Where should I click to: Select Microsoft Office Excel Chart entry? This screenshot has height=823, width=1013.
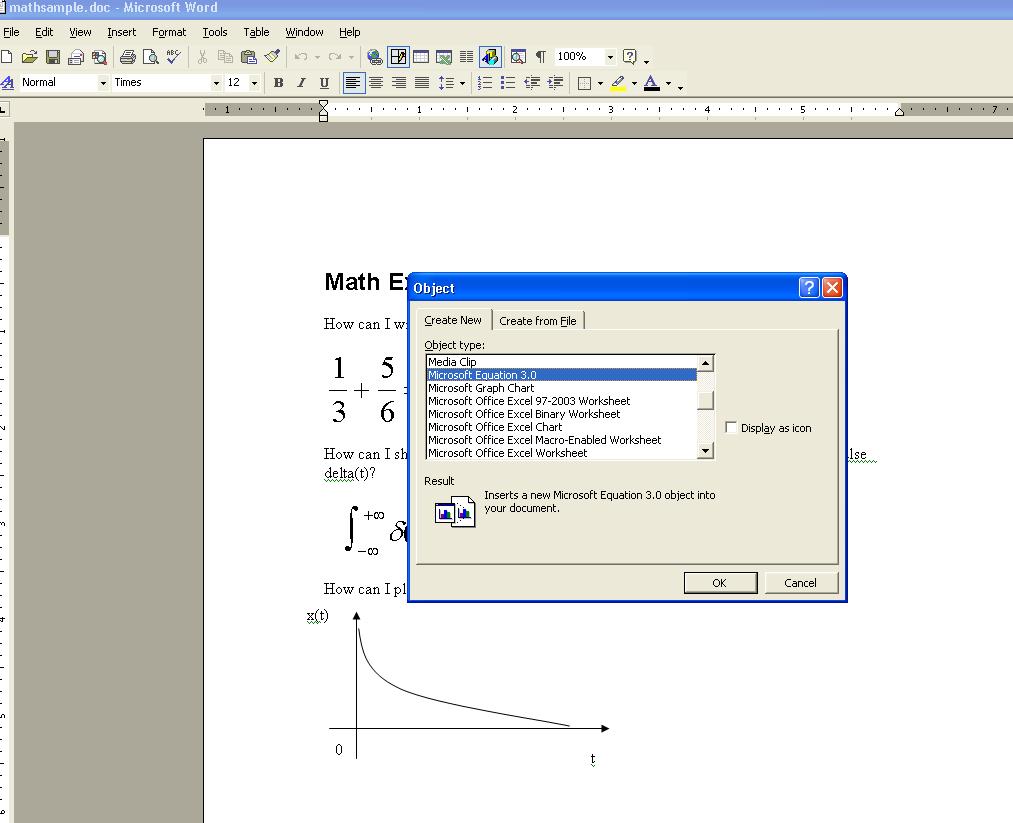click(x=561, y=427)
